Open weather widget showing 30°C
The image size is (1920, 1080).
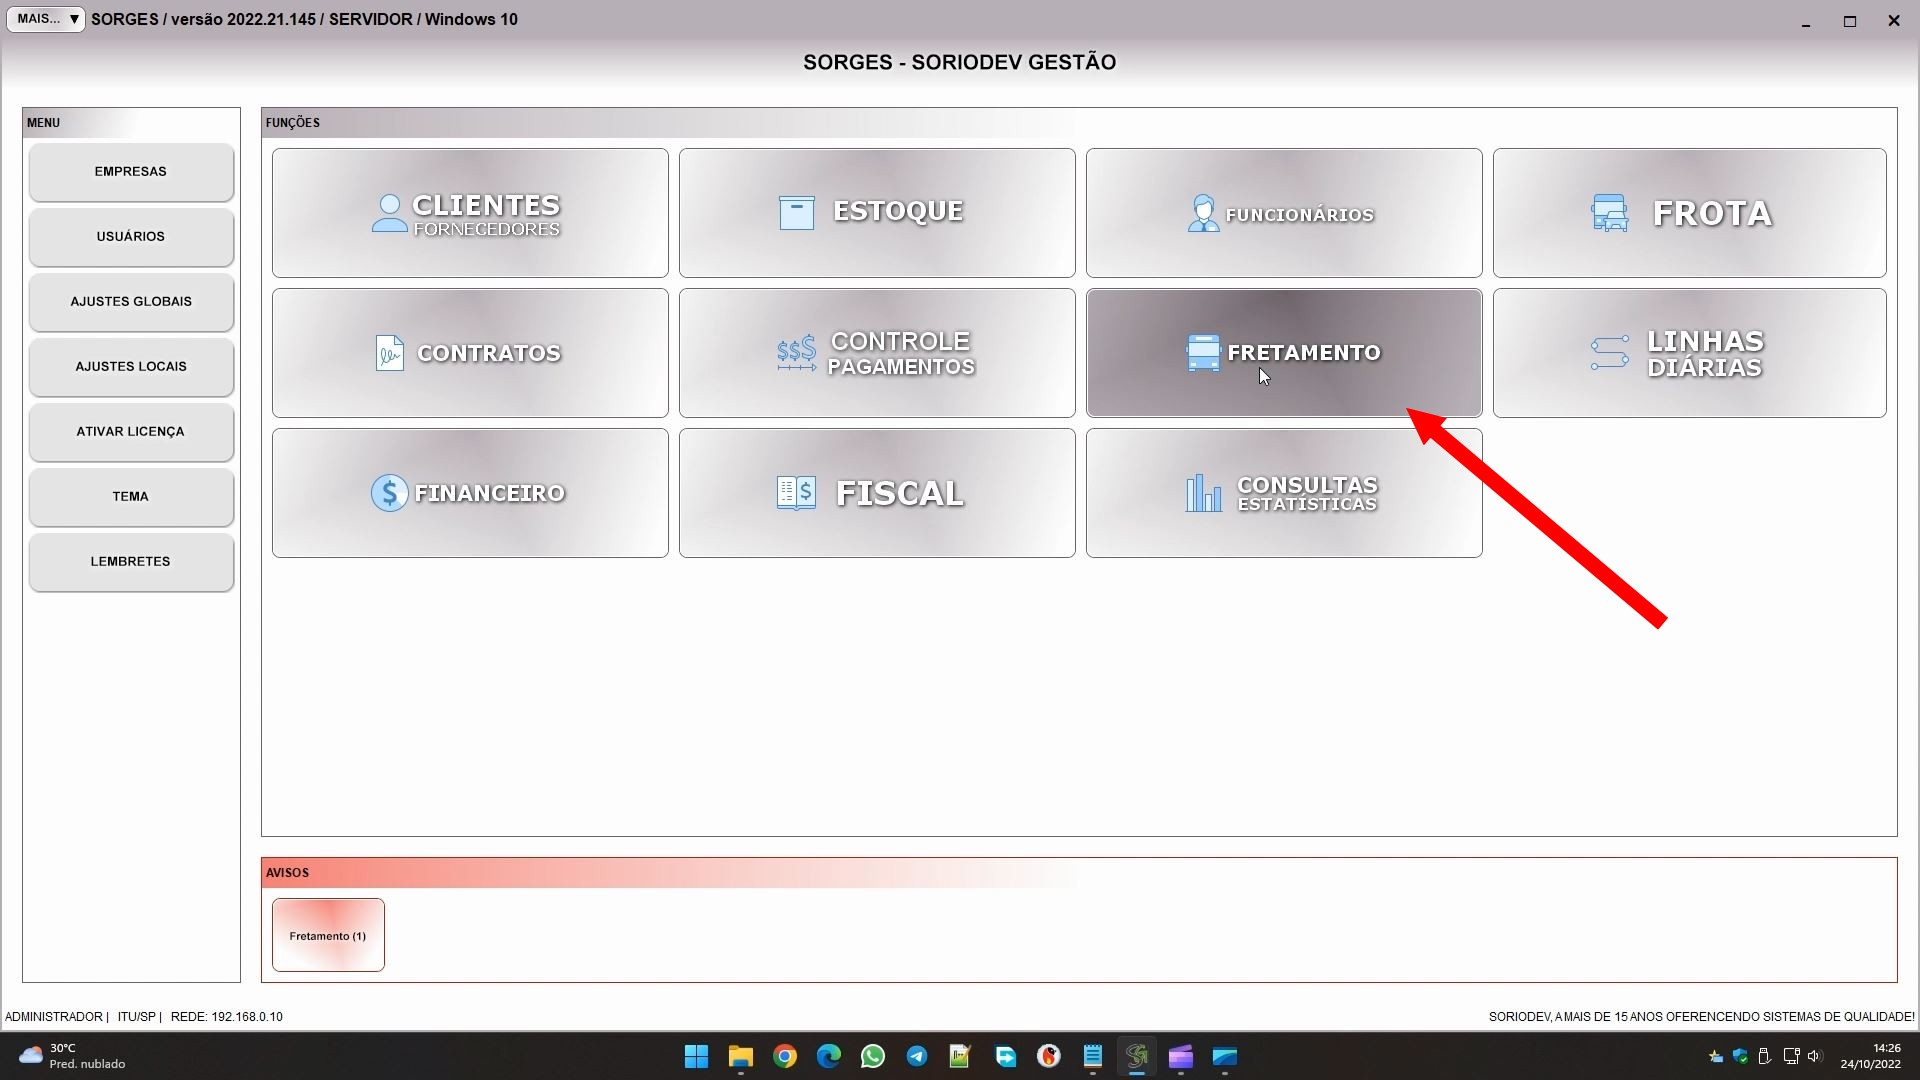72,1056
